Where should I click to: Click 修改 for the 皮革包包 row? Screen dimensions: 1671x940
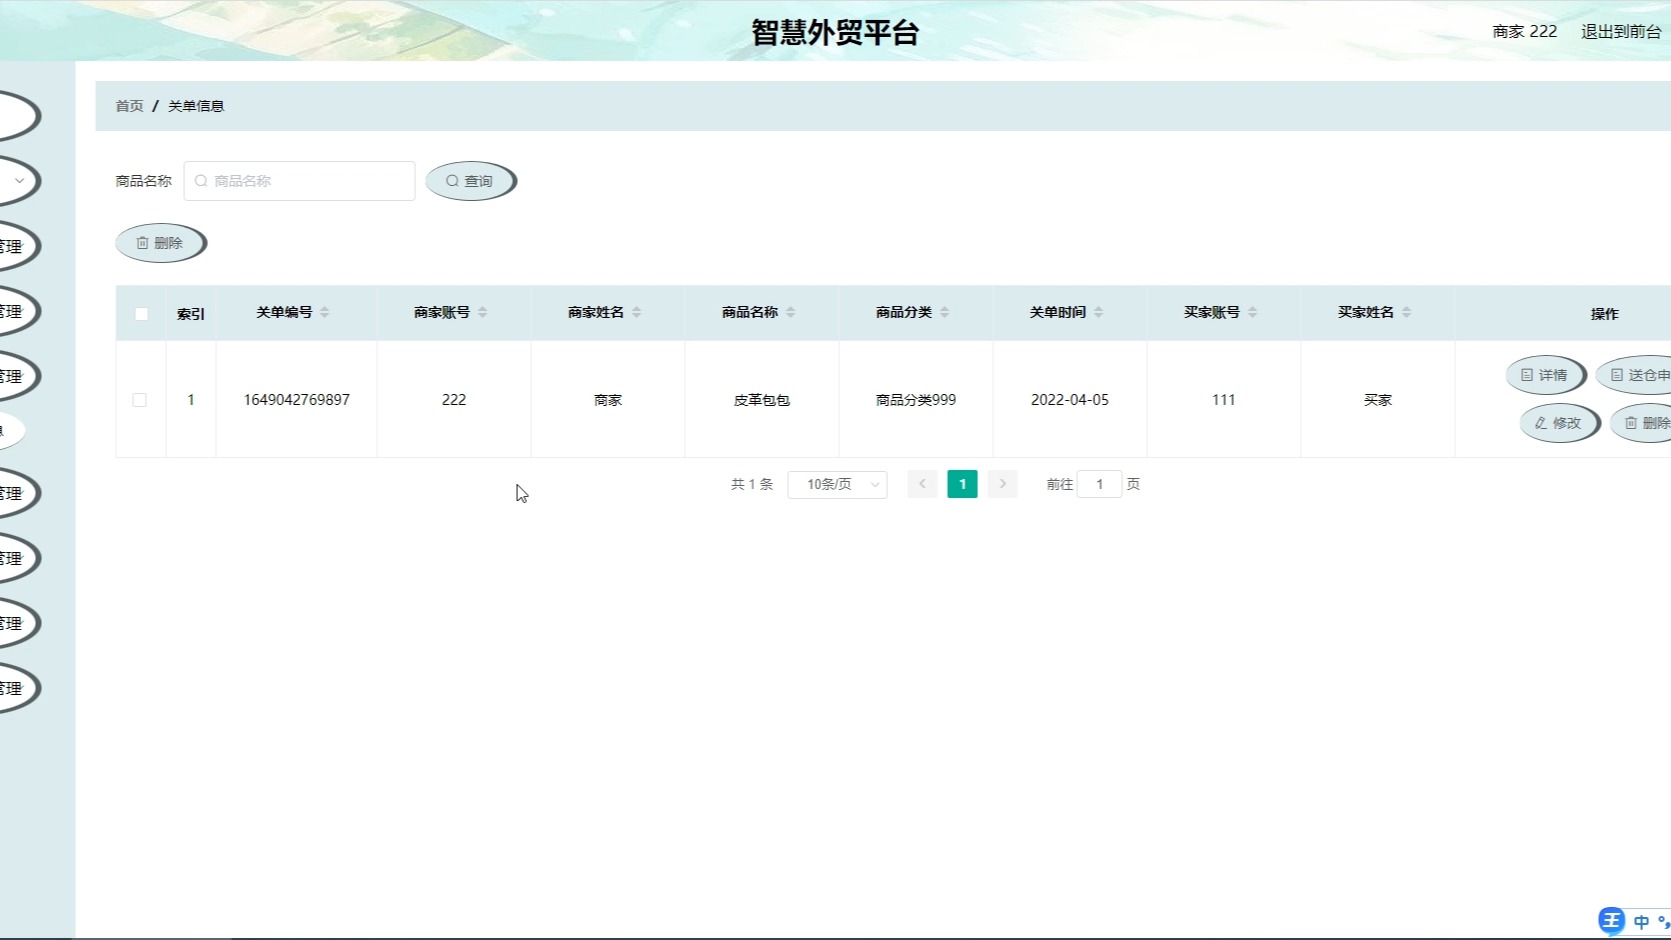click(1559, 423)
